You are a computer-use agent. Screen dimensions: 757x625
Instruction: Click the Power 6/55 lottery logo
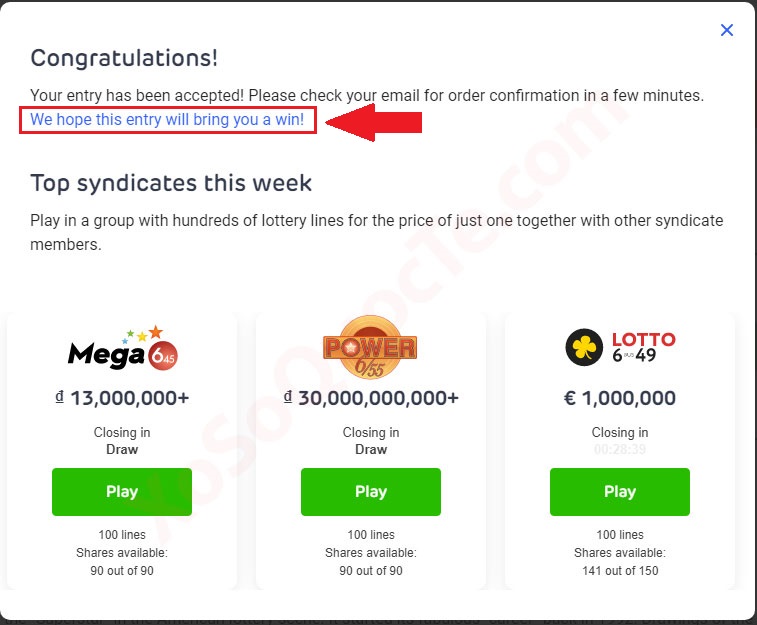(370, 348)
